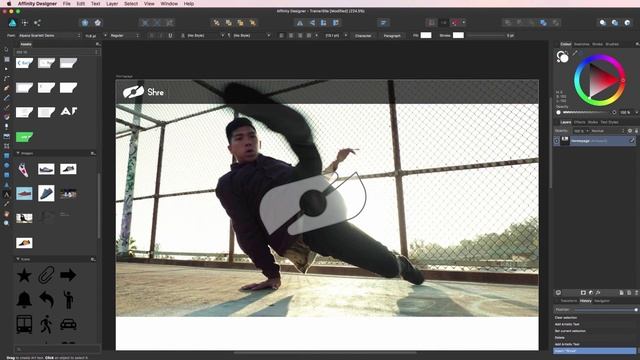Switch to the Draw persona
The height and width of the screenshot is (360, 640).
coord(13,23)
